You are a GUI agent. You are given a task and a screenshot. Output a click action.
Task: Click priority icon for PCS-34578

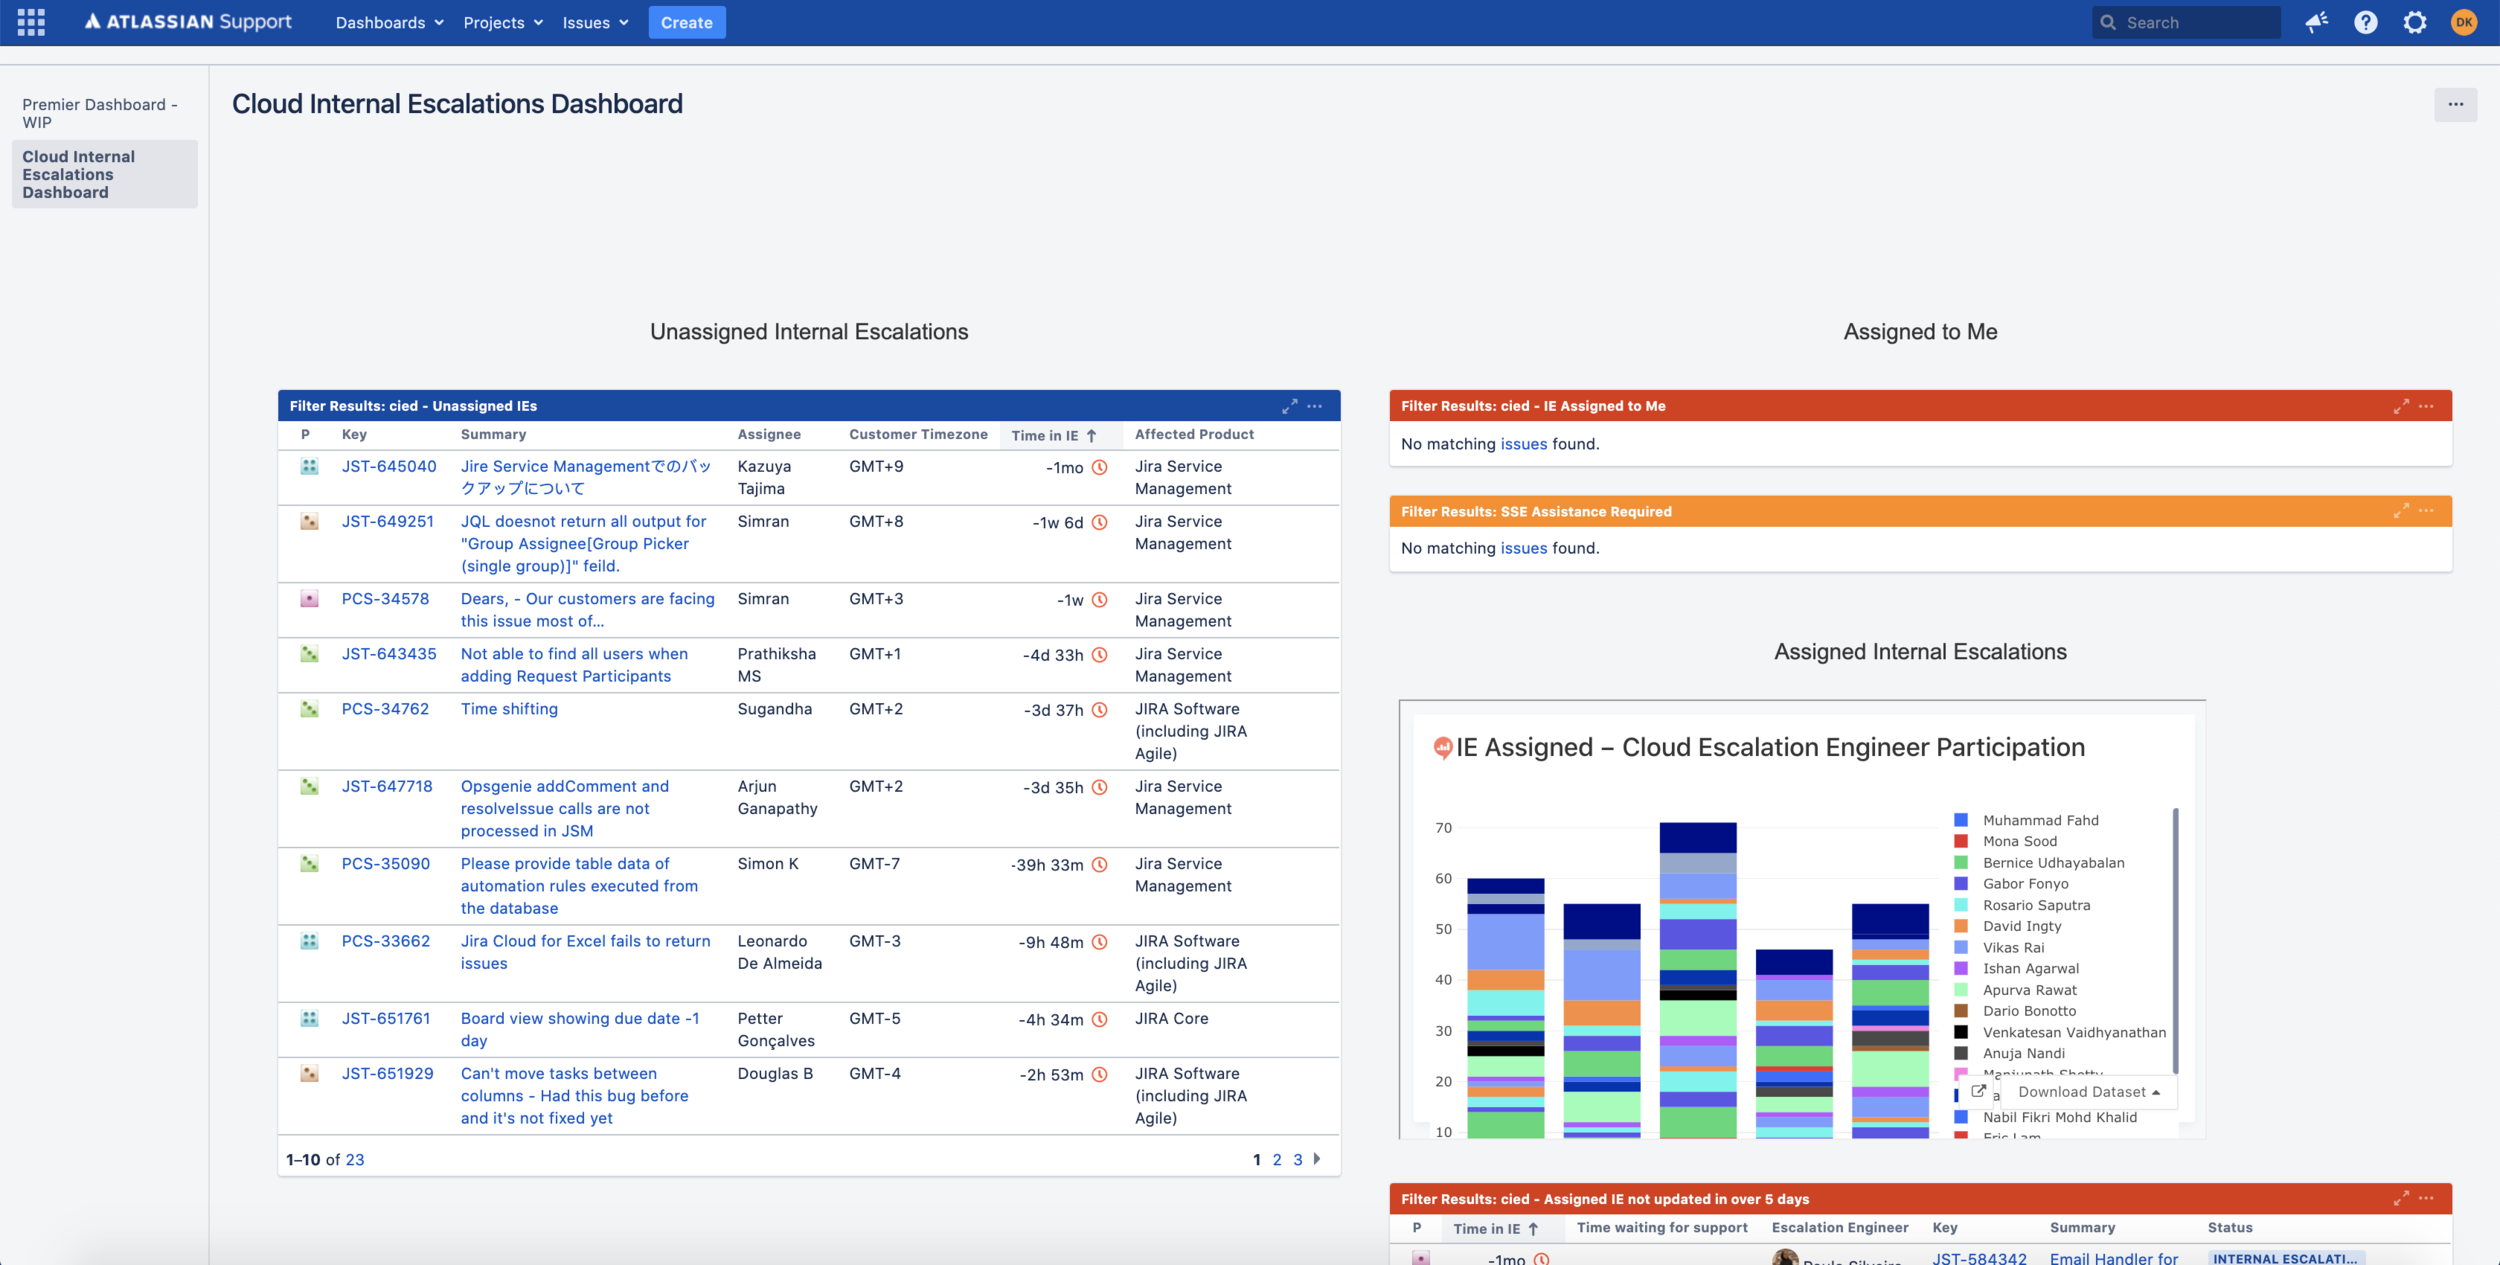[309, 598]
